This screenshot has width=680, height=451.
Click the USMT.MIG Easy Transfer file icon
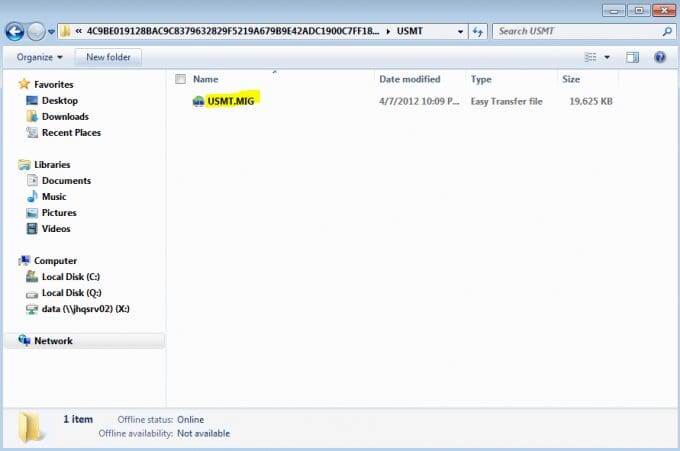point(198,101)
